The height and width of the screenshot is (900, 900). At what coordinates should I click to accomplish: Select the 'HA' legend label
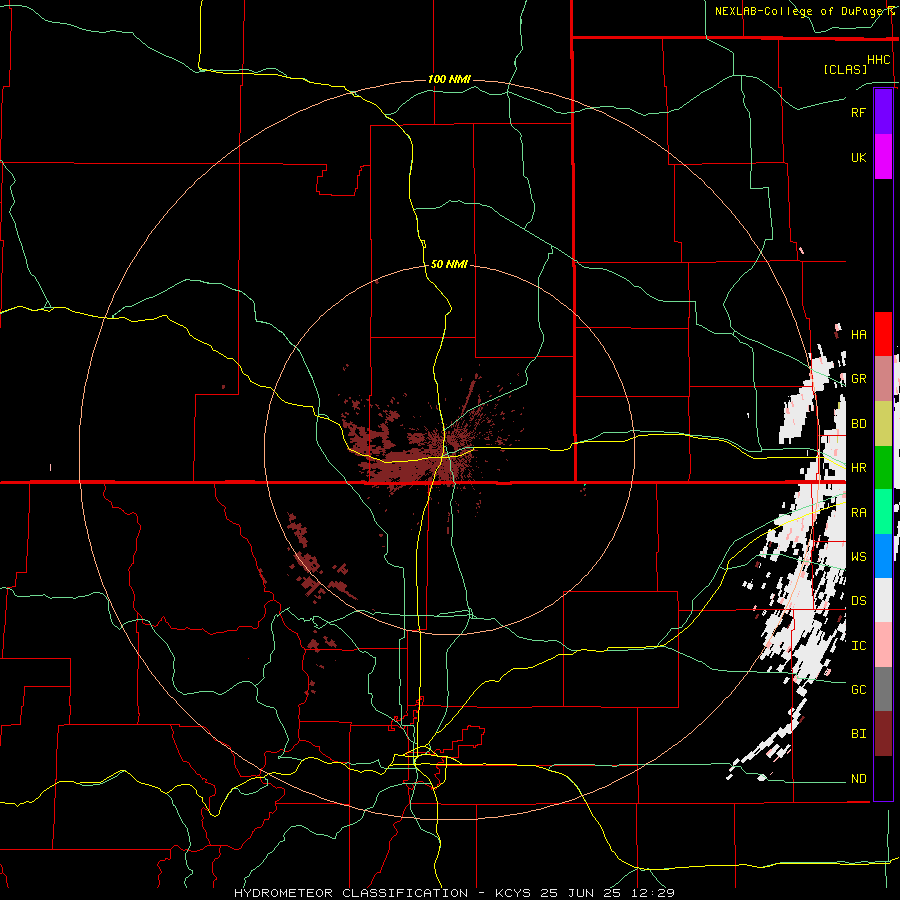[x=858, y=334]
